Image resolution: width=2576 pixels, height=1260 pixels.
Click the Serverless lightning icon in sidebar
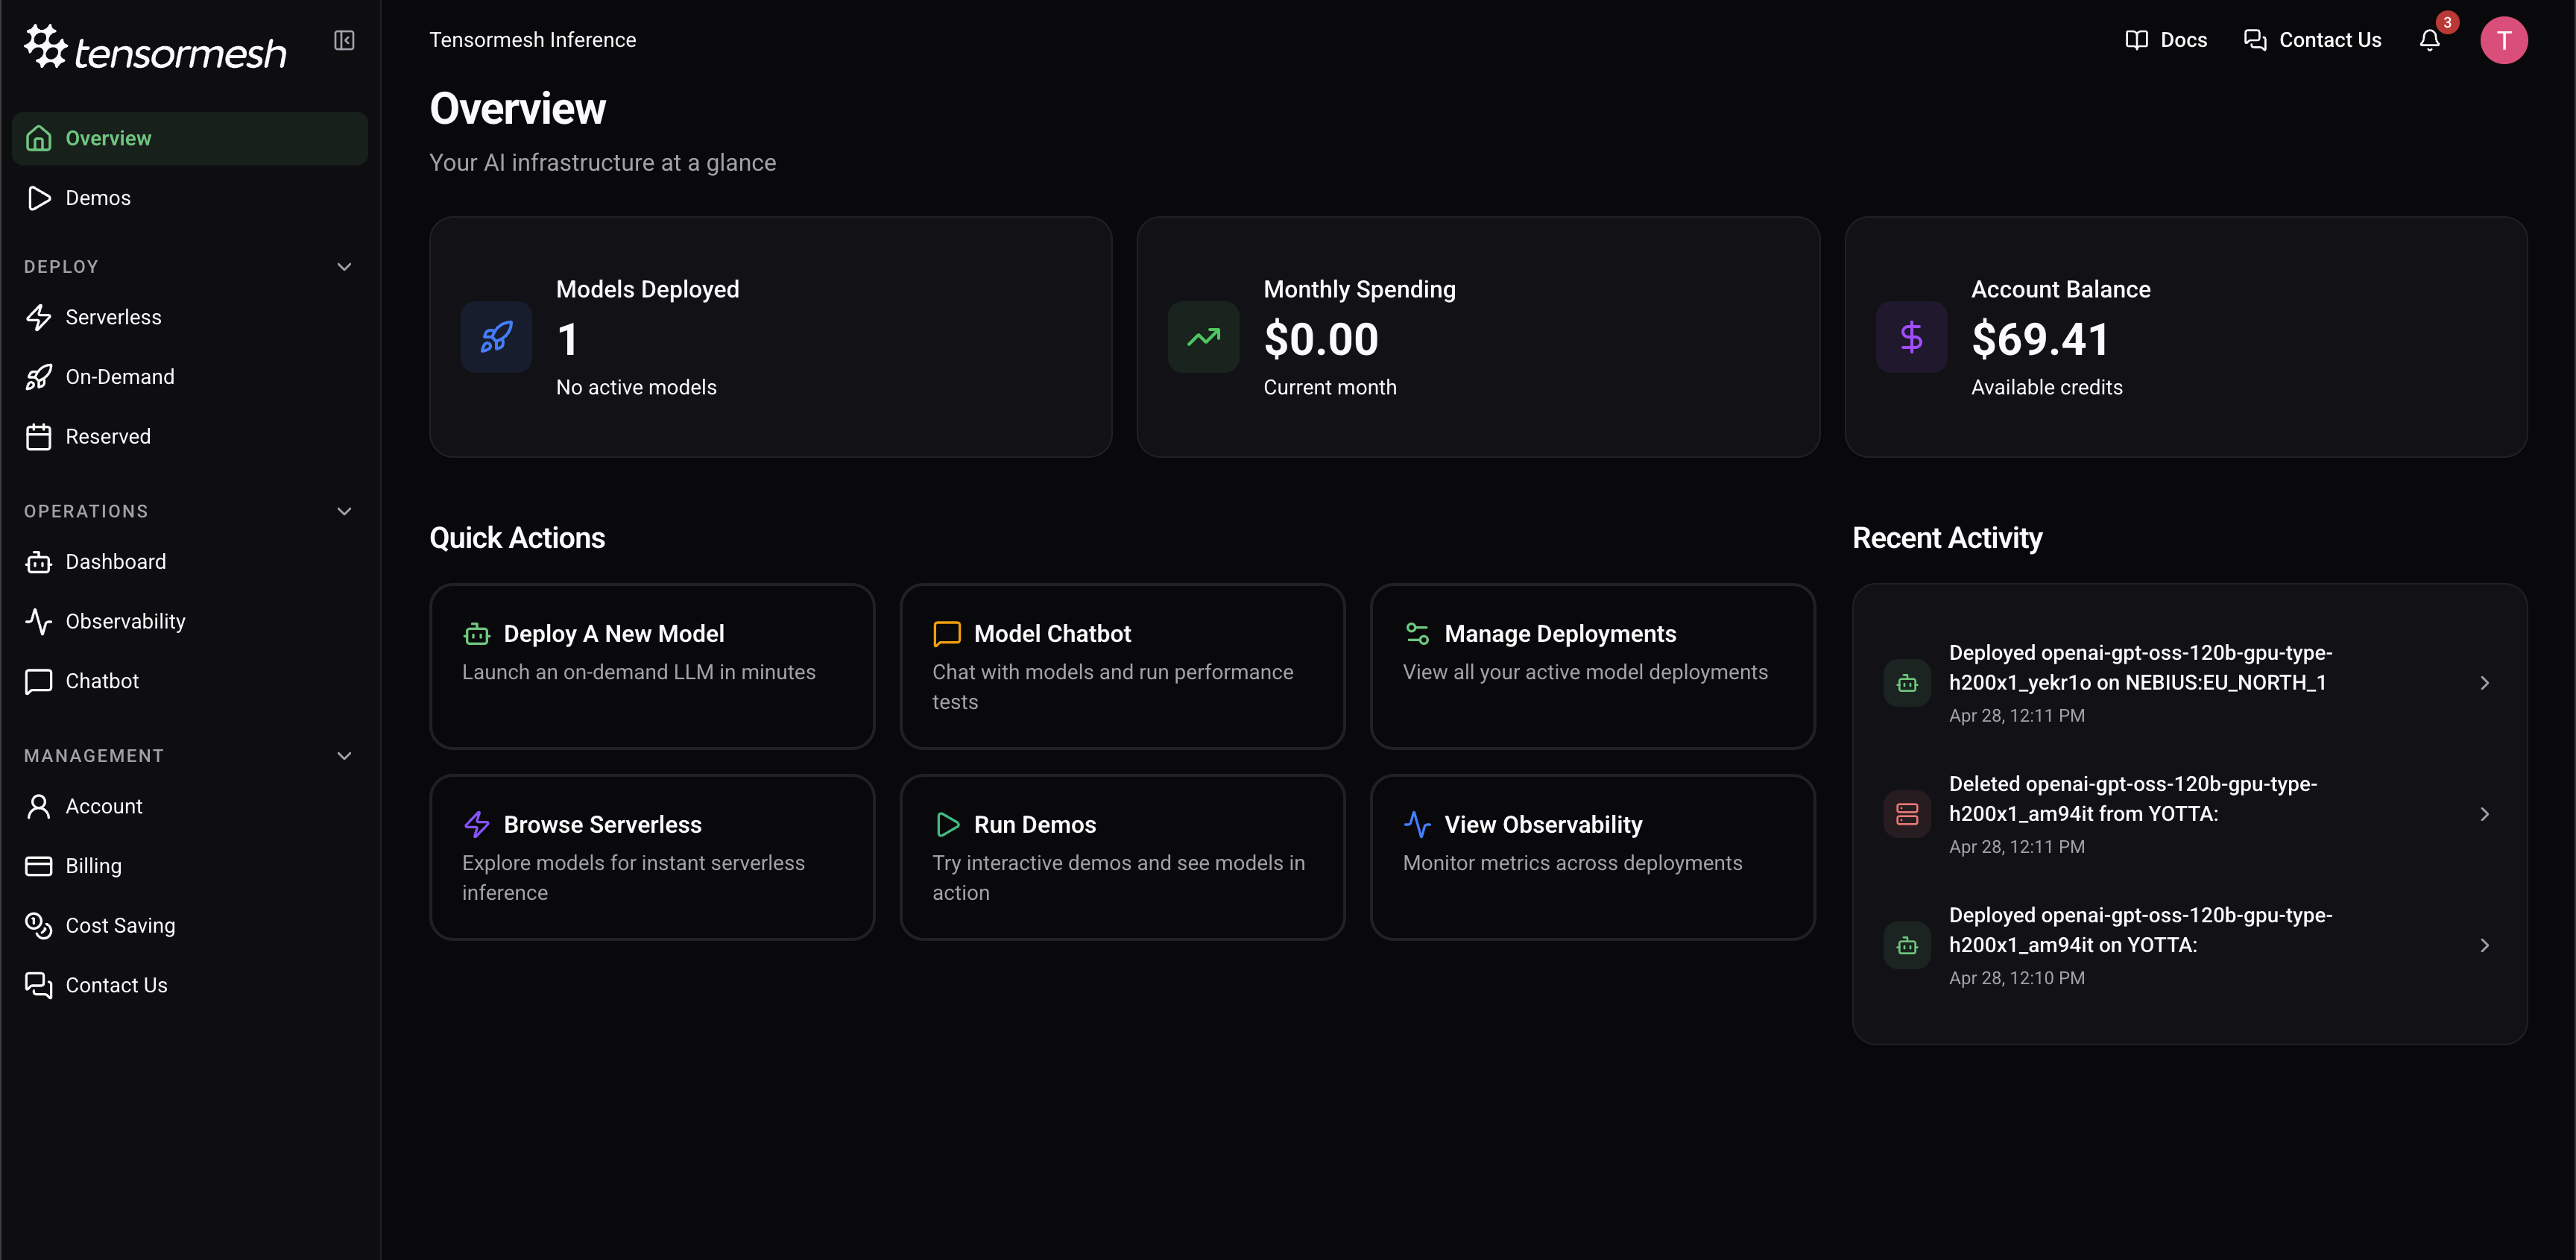(39, 317)
